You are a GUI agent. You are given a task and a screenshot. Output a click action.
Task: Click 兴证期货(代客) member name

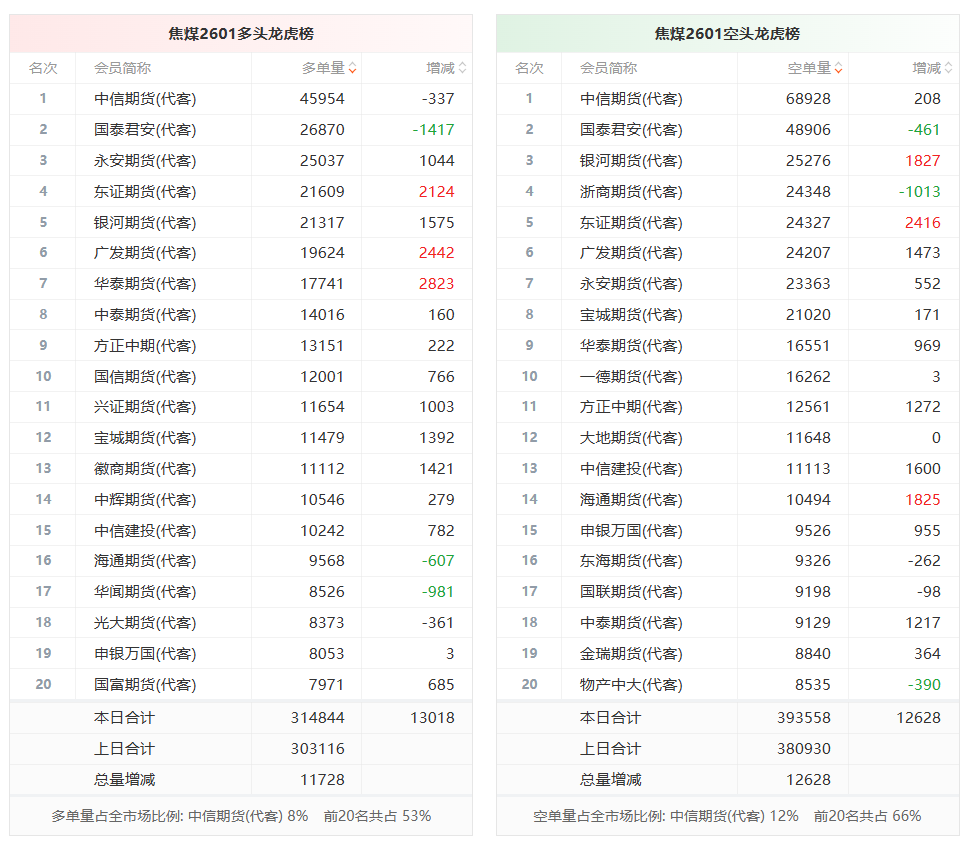pyautogui.click(x=145, y=407)
